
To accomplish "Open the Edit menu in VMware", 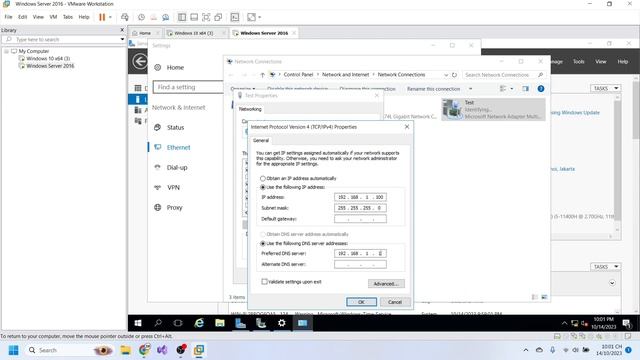I will [22, 17].
